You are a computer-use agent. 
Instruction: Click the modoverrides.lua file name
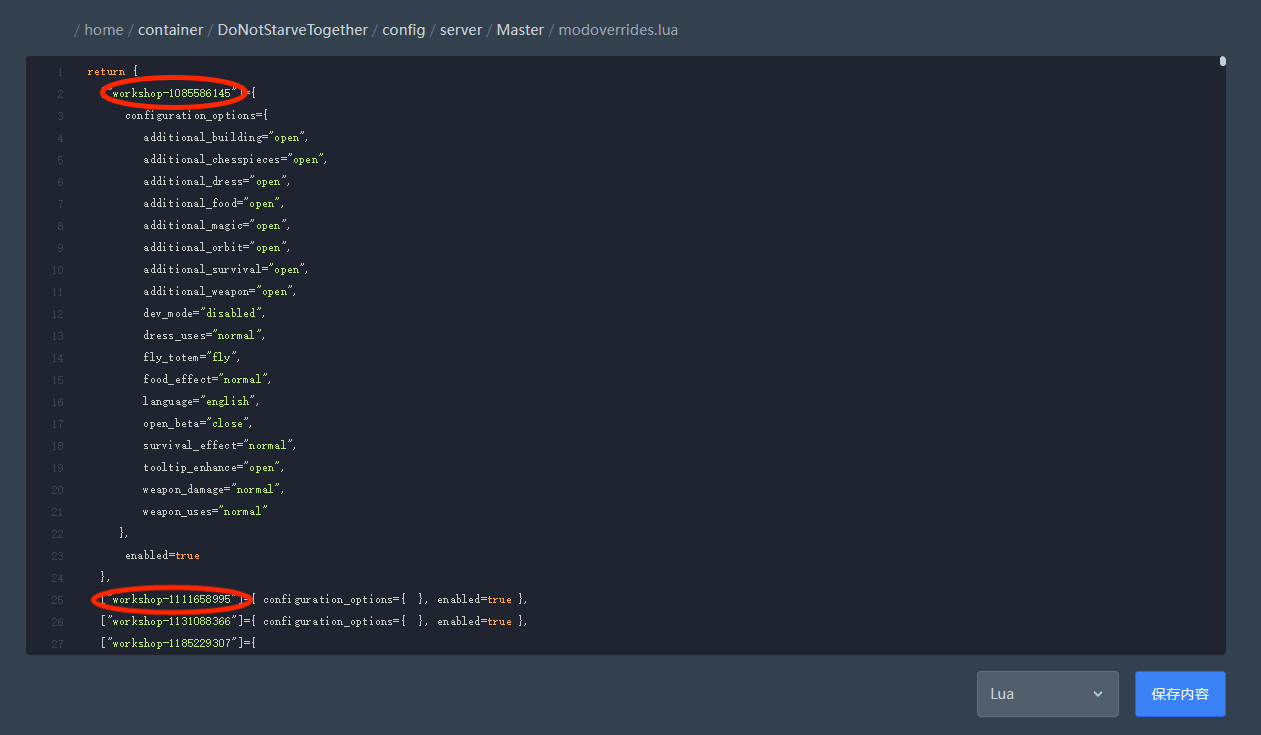pos(618,30)
